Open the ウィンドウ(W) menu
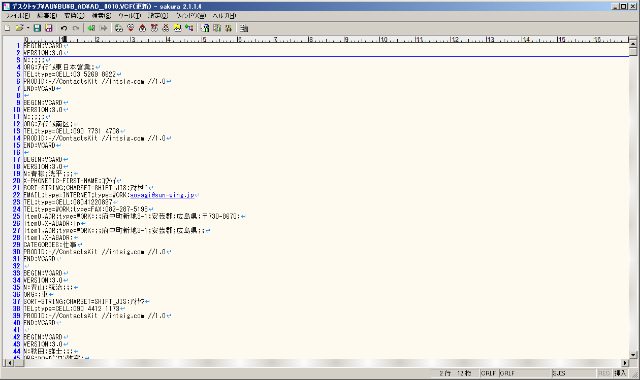The height and width of the screenshot is (380, 640). (x=191, y=16)
